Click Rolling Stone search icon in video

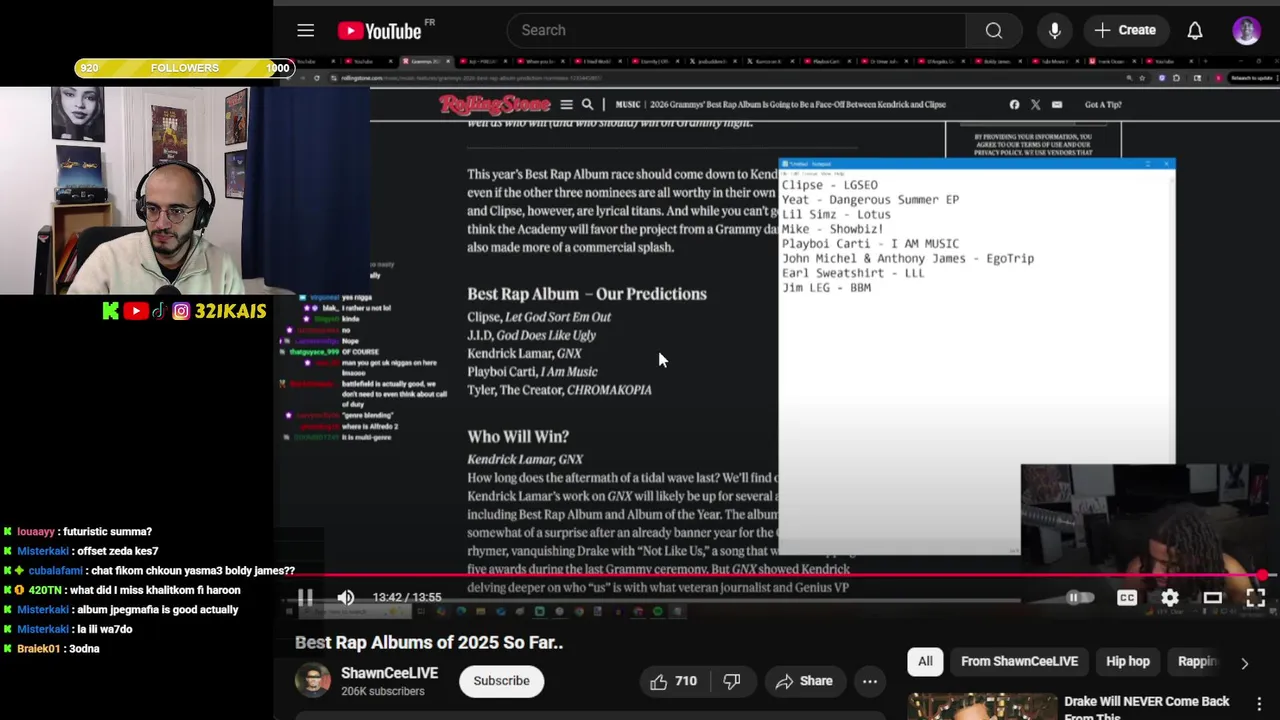[588, 104]
